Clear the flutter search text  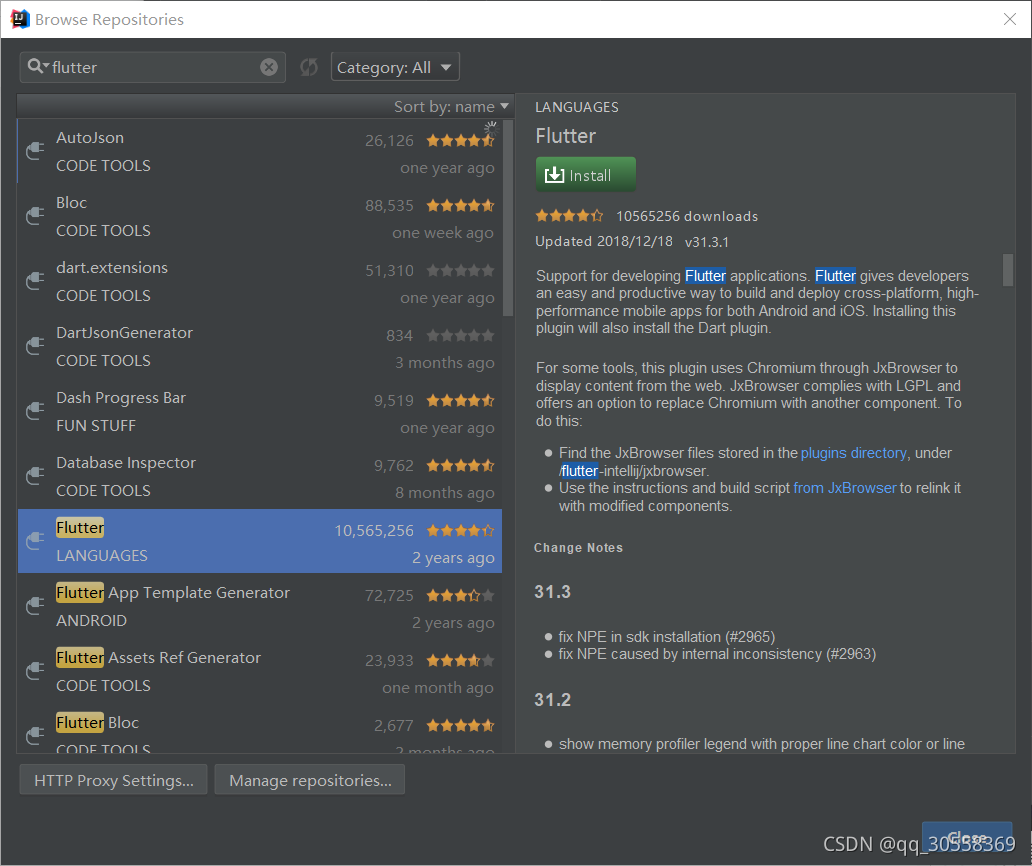coord(269,67)
